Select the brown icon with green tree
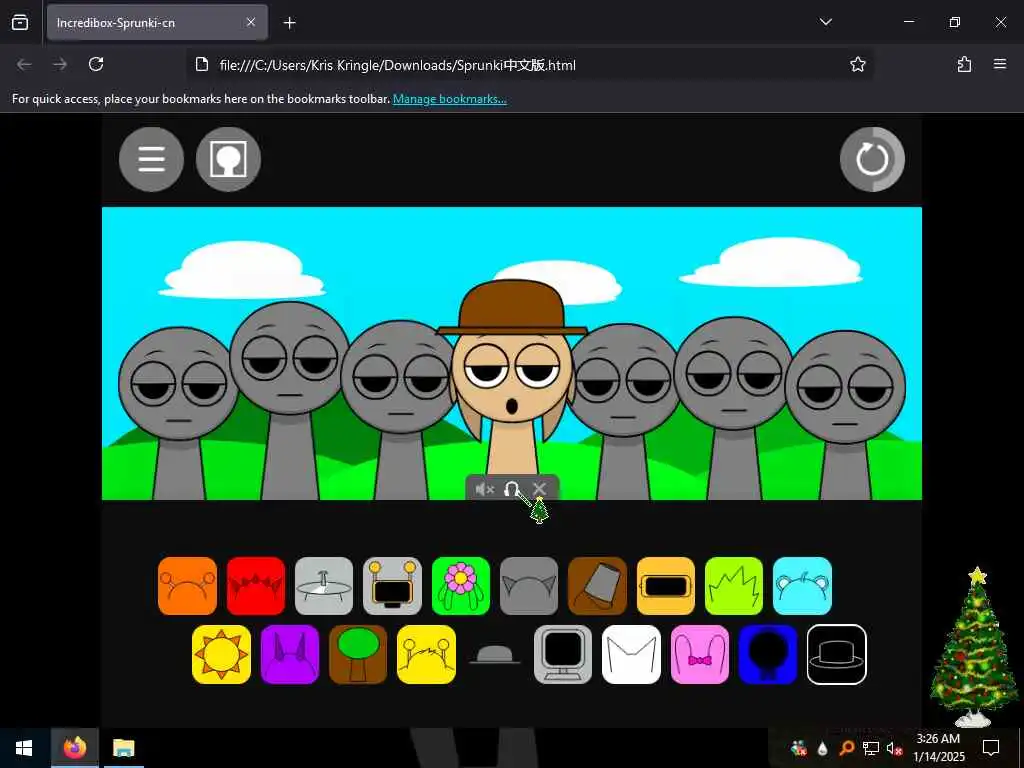 [358, 654]
